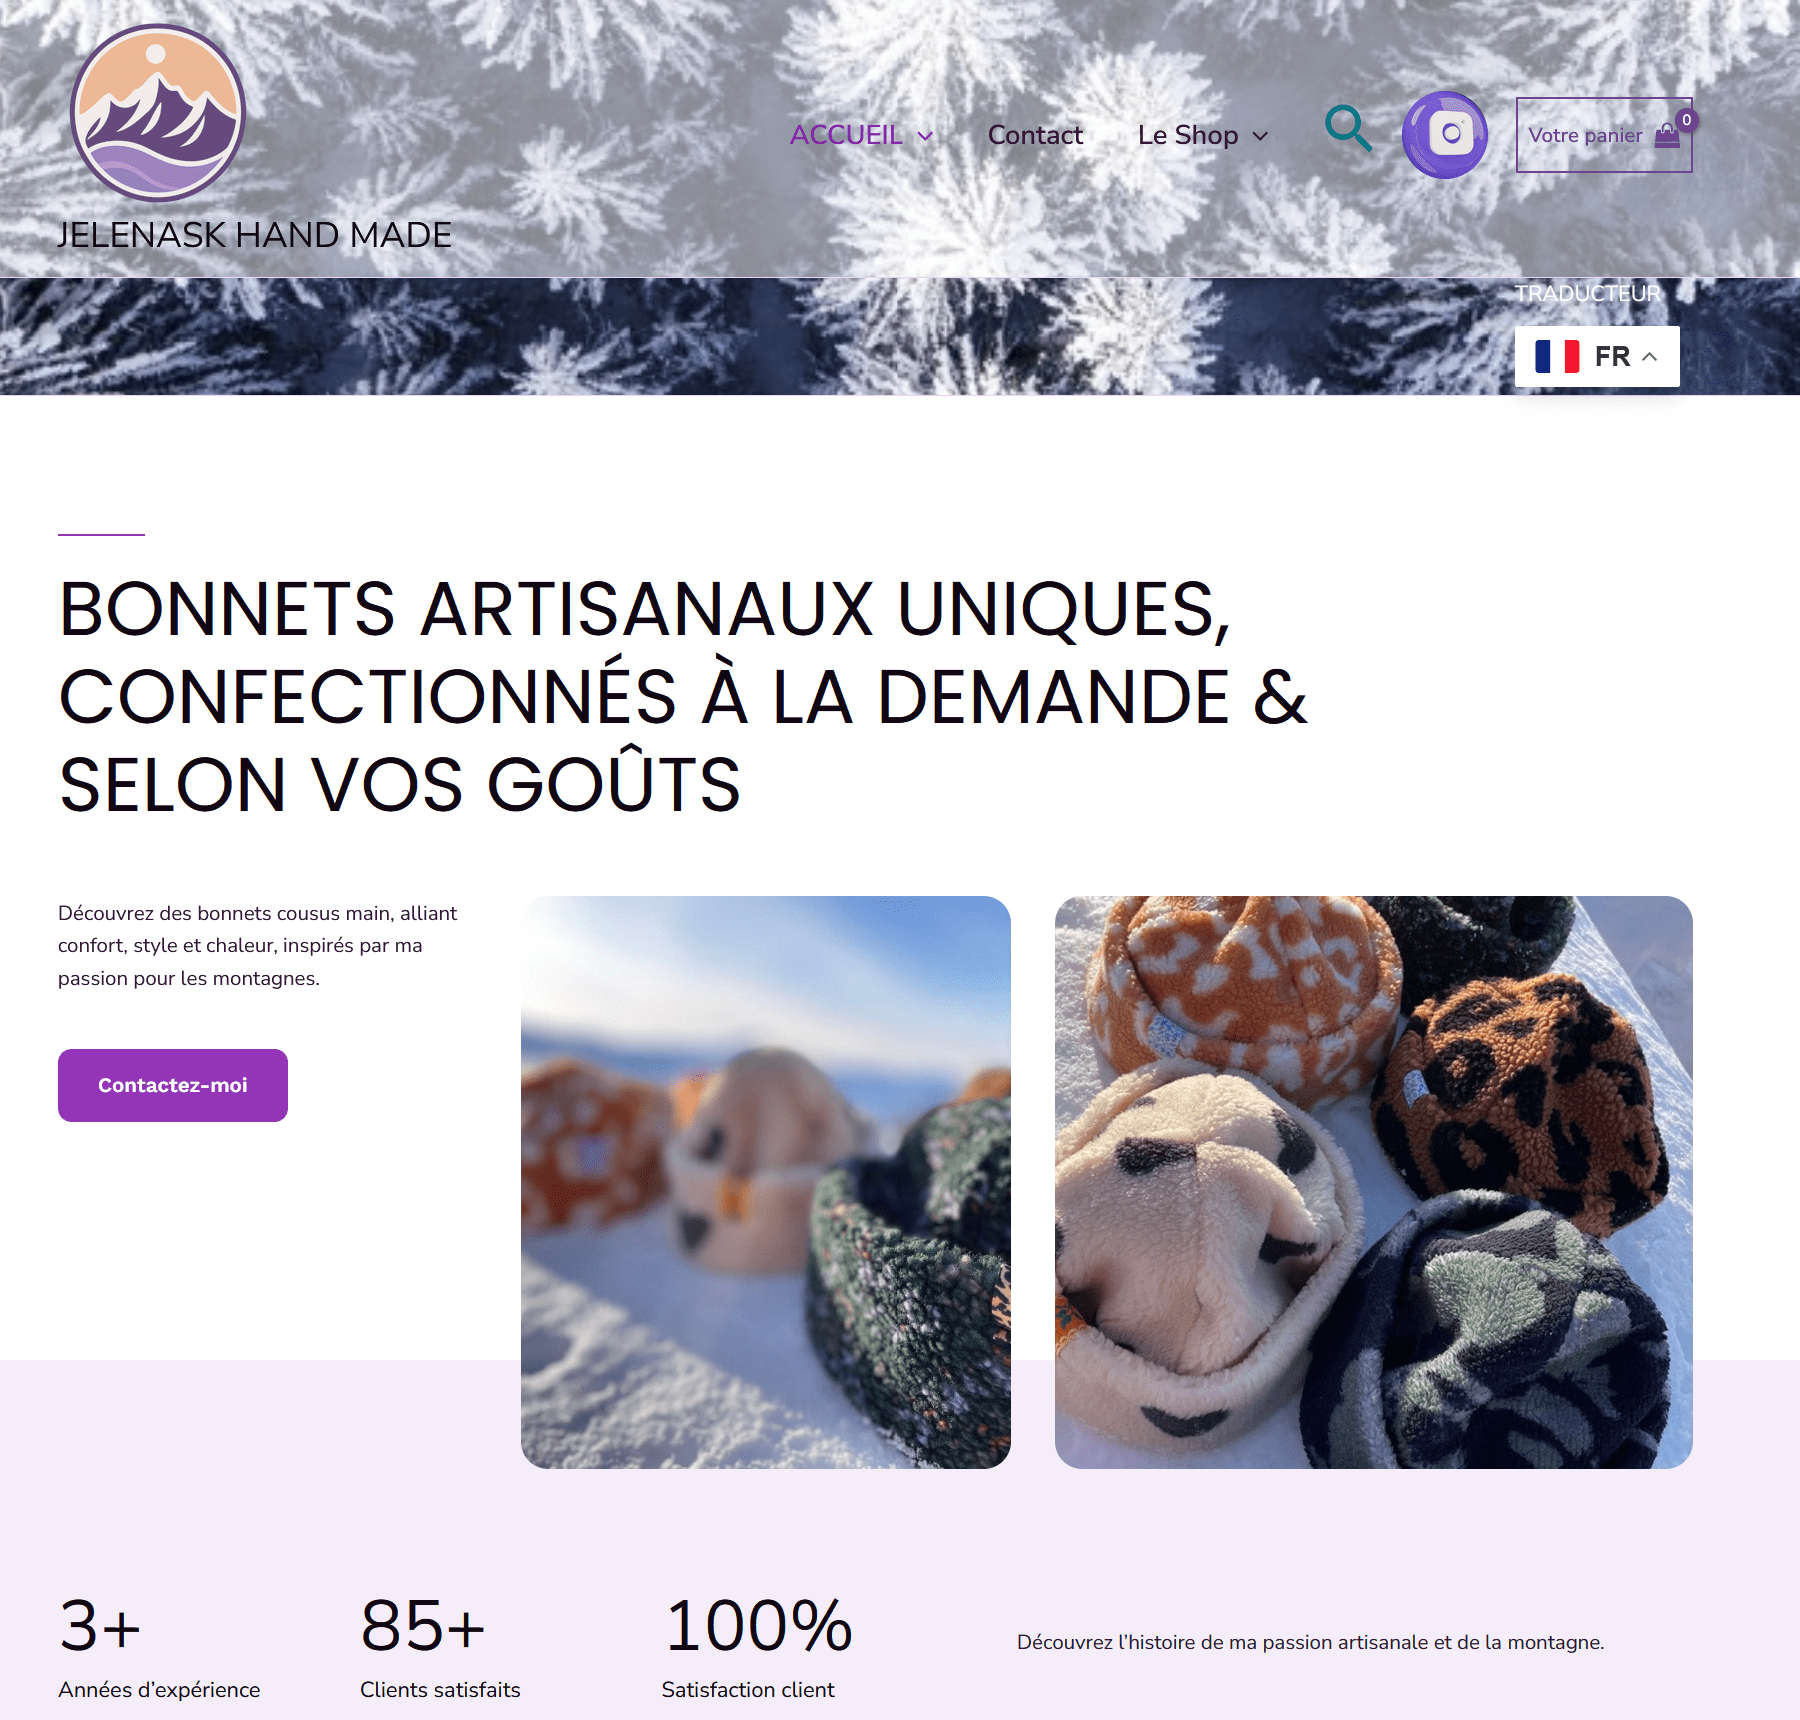The image size is (1800, 1720).
Task: Click the cart count badge
Action: pos(1686,120)
